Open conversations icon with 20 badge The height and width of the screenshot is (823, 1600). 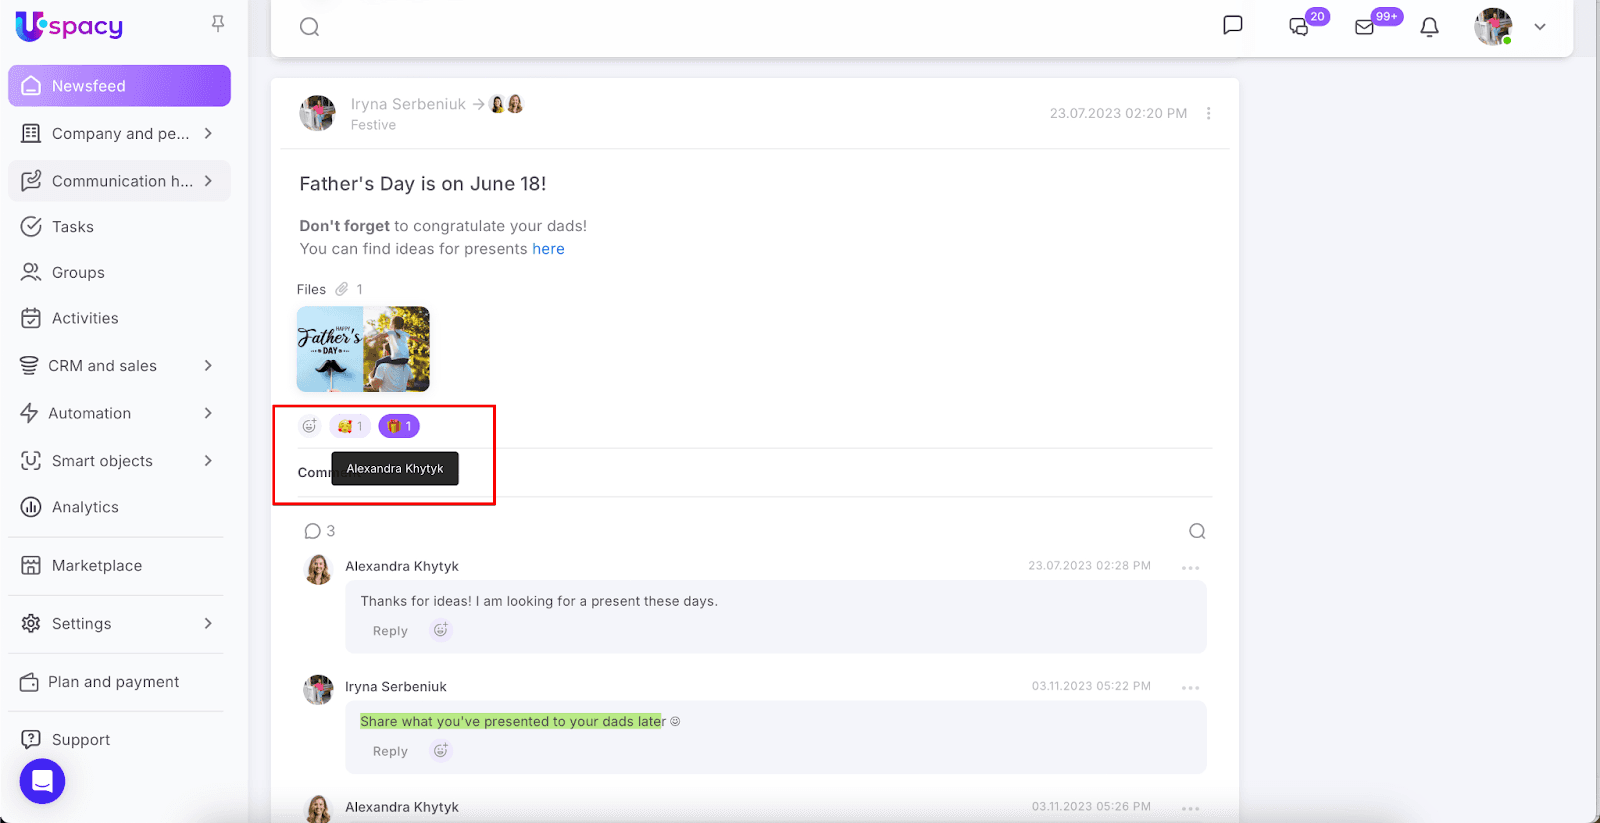pyautogui.click(x=1299, y=27)
